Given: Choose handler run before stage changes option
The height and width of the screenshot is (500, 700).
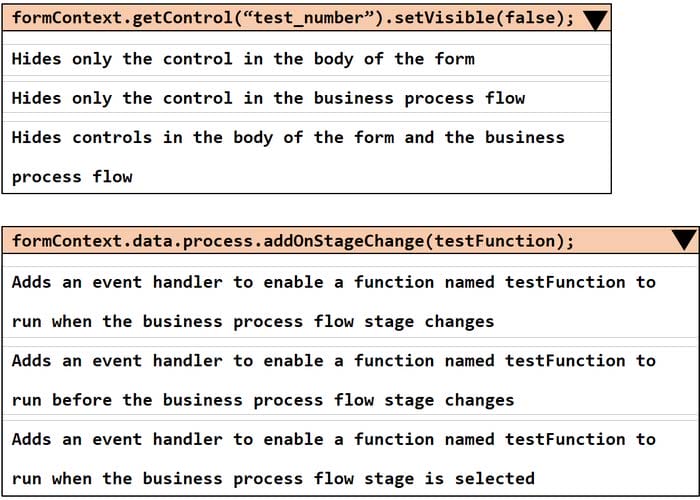Looking at the screenshot, I should point(333,361).
